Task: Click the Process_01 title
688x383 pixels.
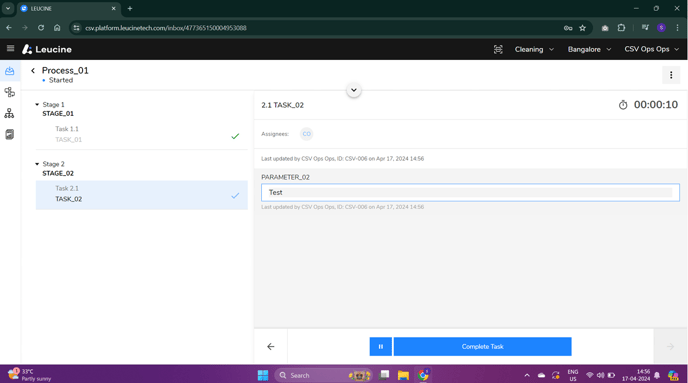Action: pos(65,70)
